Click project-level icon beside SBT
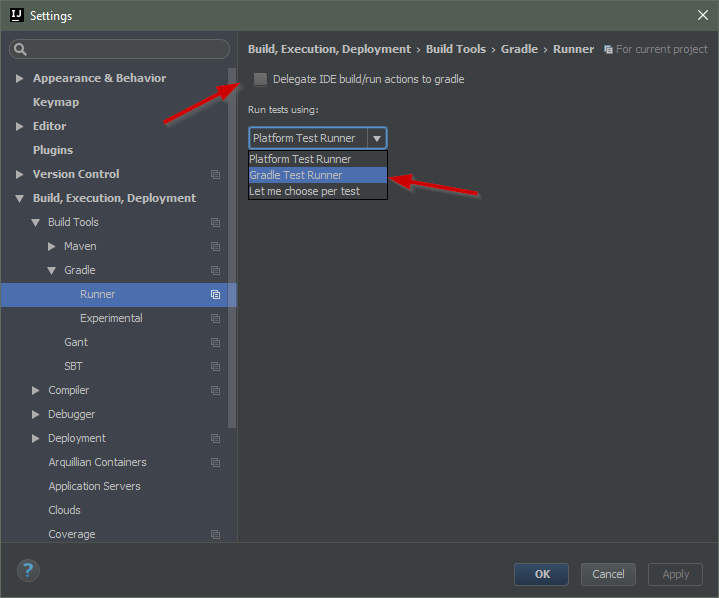719x598 pixels. click(216, 366)
